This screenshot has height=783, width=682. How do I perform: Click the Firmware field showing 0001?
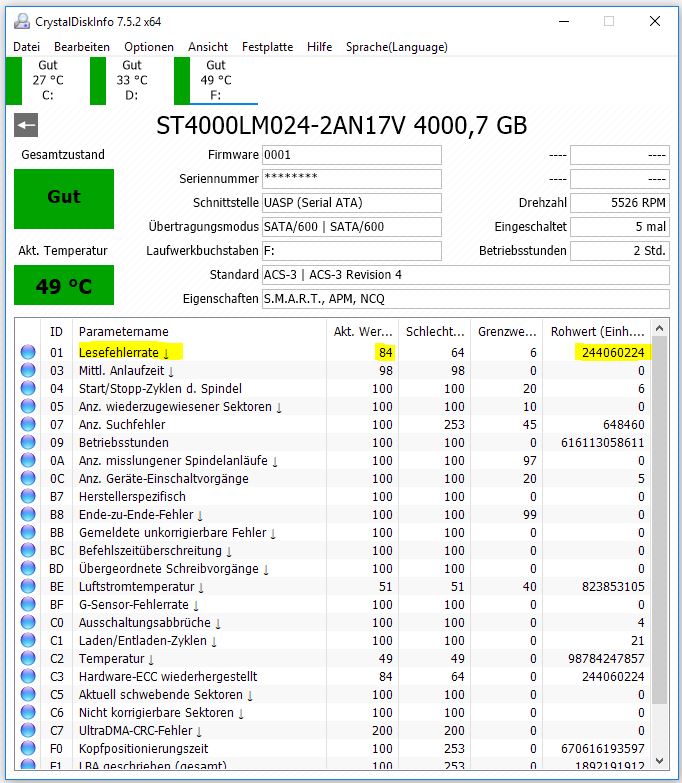[352, 155]
